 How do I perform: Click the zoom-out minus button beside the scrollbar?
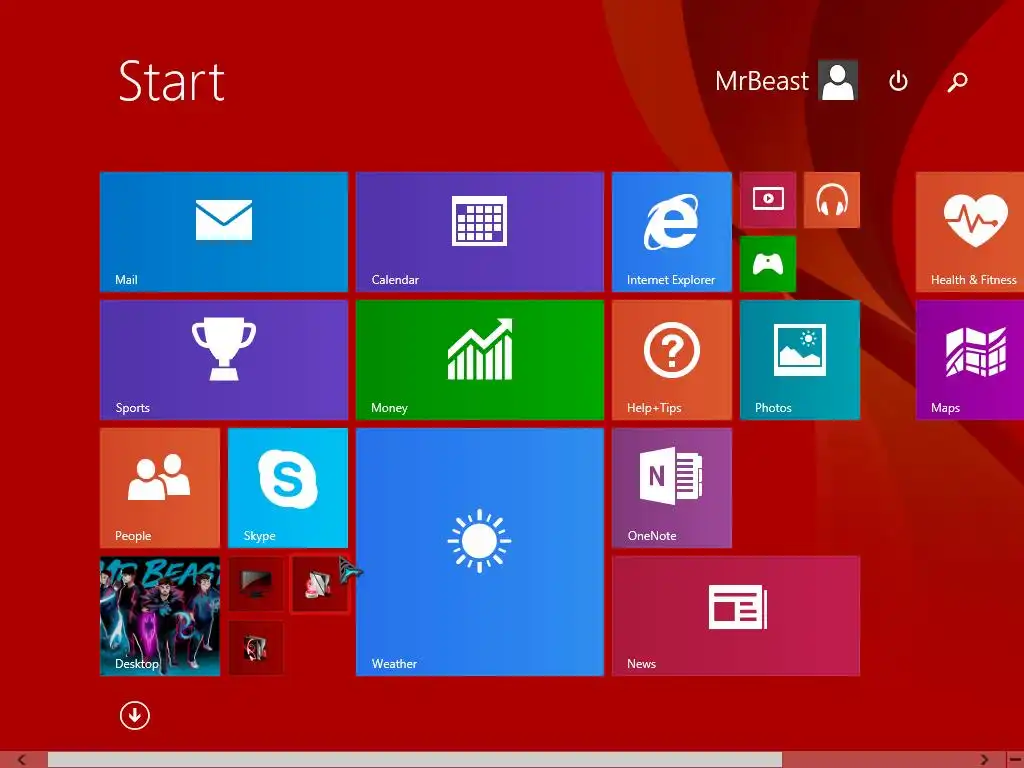[1014, 760]
